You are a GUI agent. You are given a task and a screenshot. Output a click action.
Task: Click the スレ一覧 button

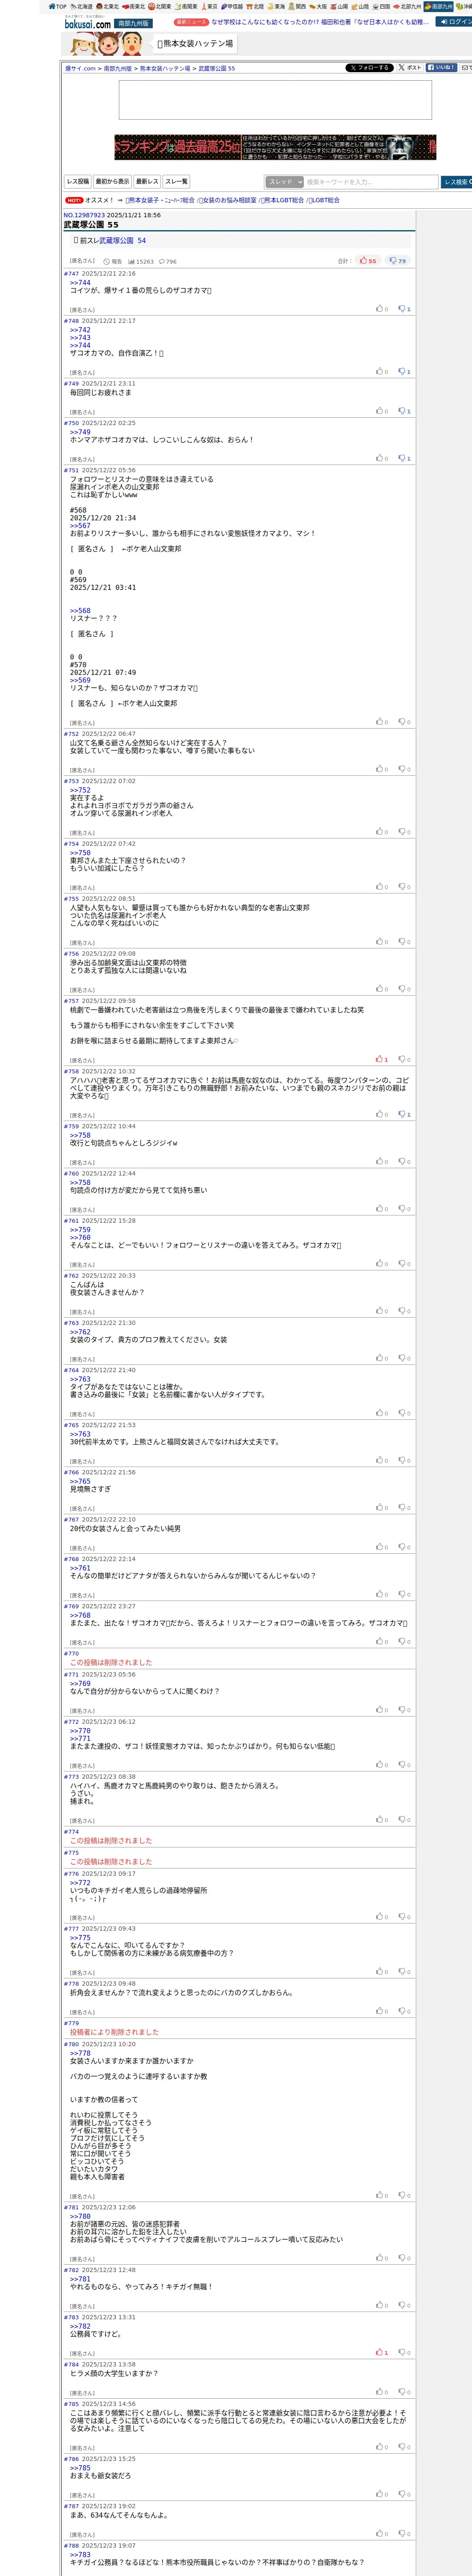pos(176,182)
